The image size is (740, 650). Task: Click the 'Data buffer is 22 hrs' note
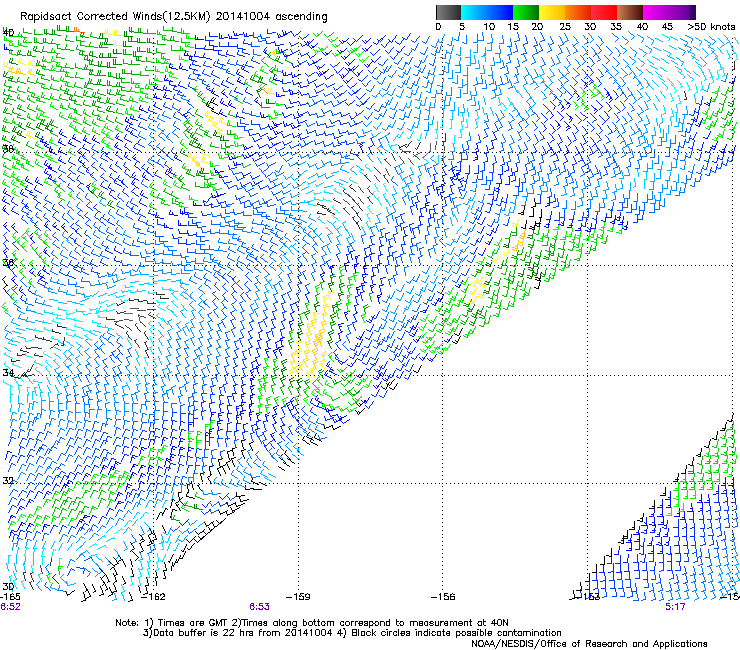click(x=352, y=633)
